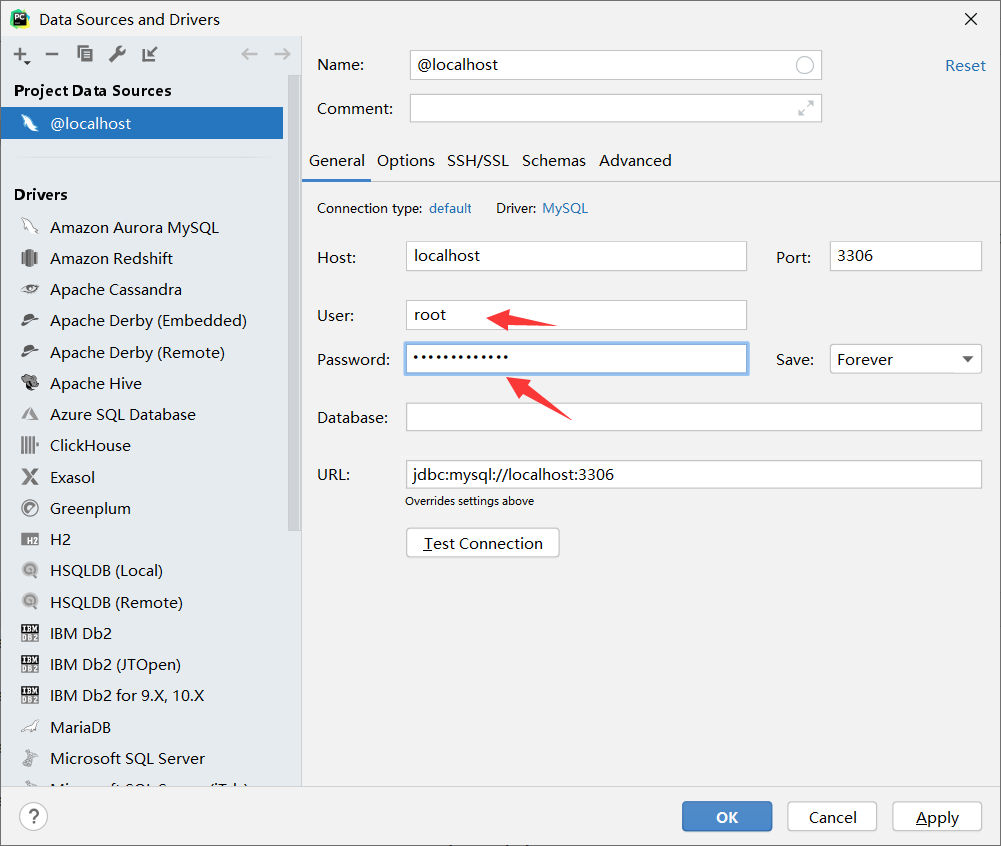Open the Save password dropdown

[905, 359]
